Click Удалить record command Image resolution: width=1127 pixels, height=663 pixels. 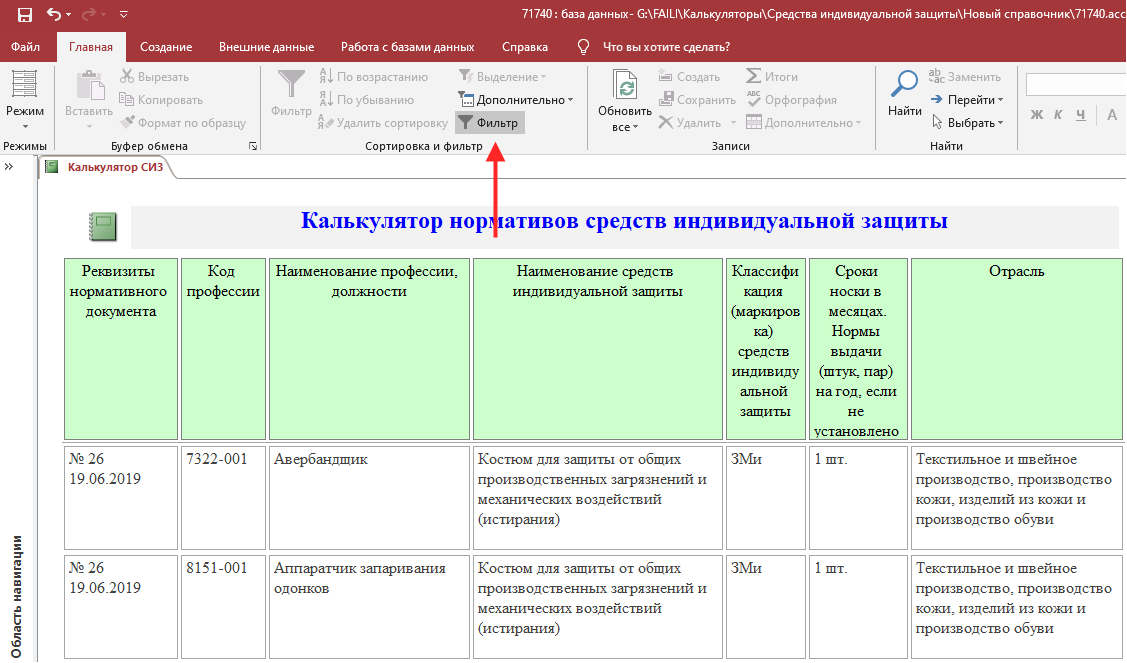pyautogui.click(x=690, y=122)
